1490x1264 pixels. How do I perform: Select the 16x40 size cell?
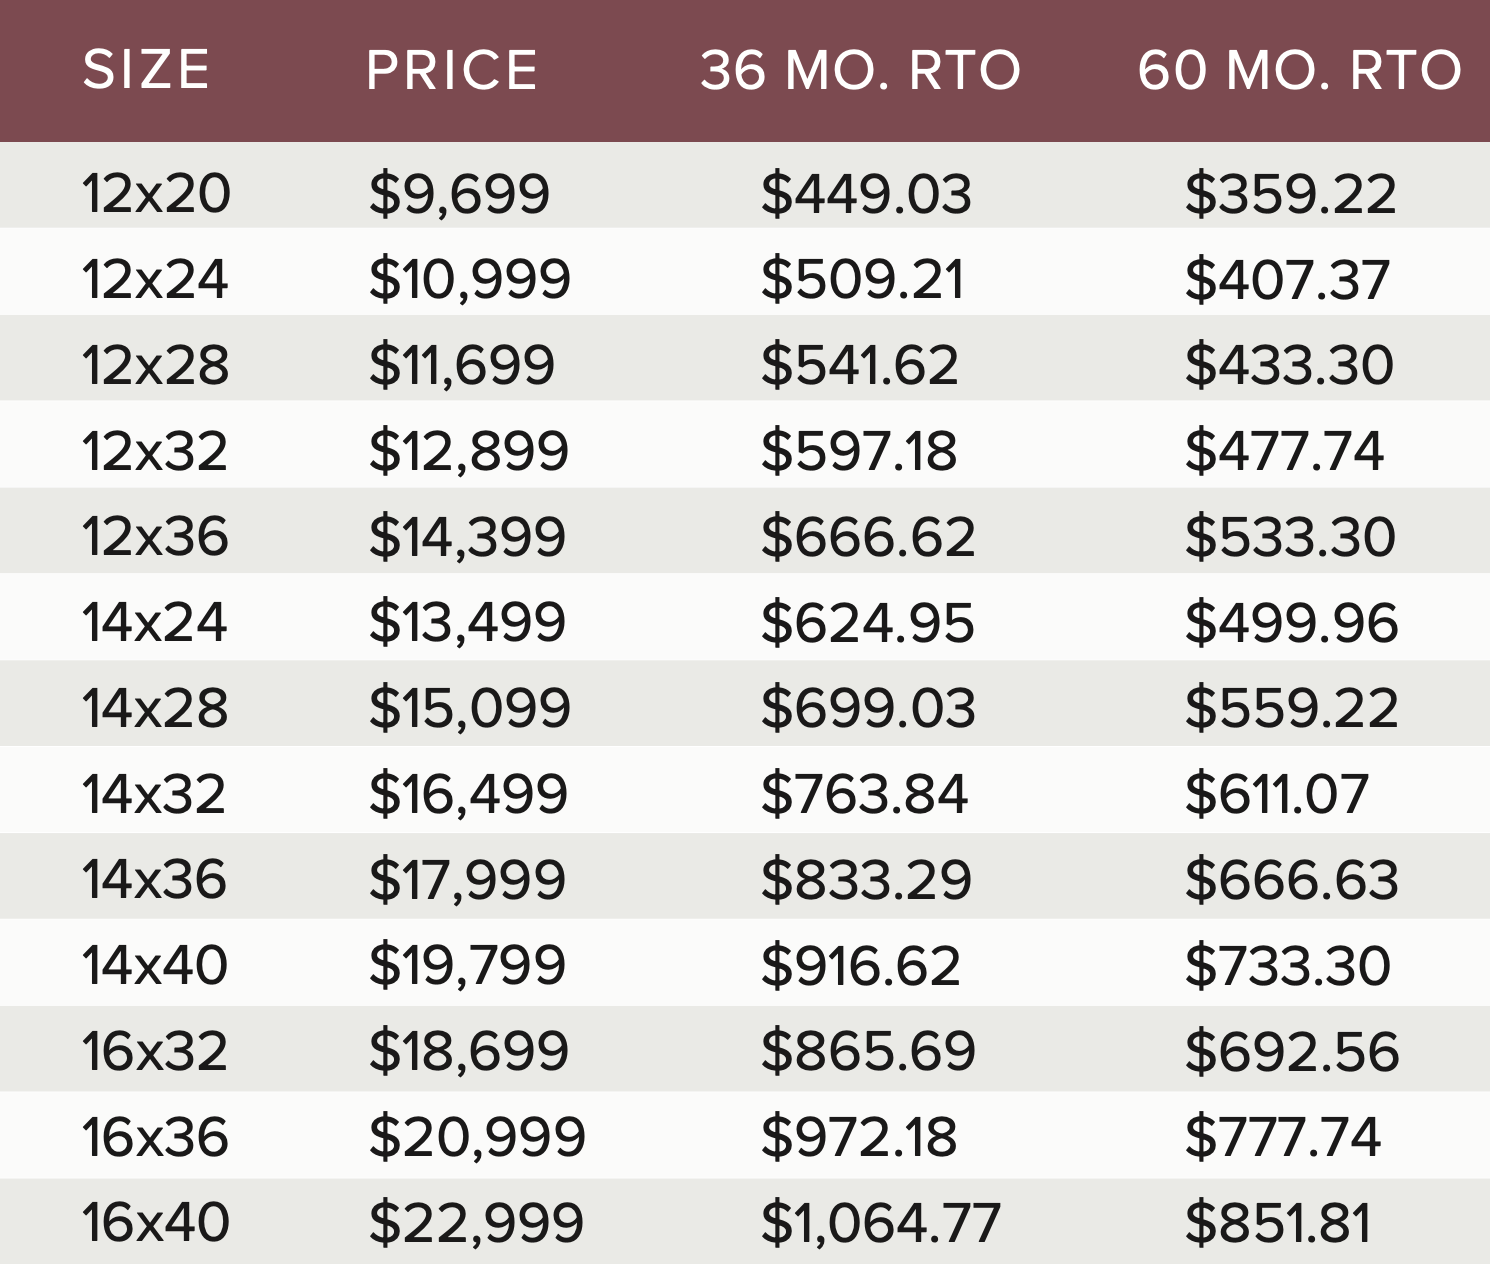156,1223
